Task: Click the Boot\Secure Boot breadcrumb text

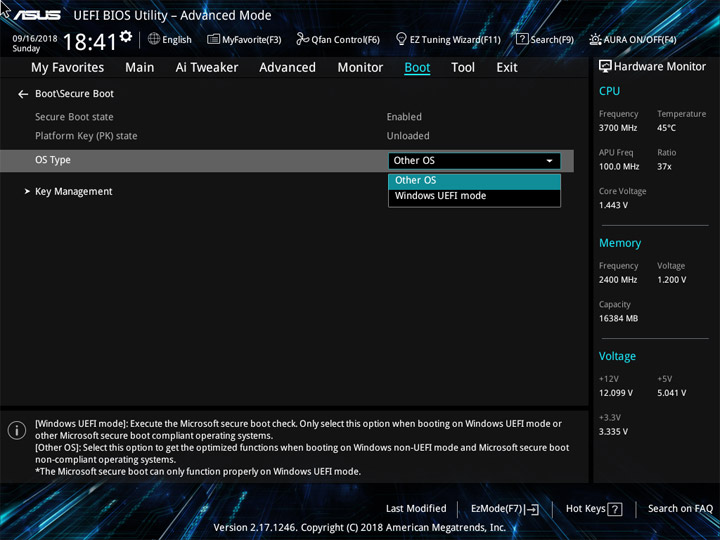Action: (74, 94)
